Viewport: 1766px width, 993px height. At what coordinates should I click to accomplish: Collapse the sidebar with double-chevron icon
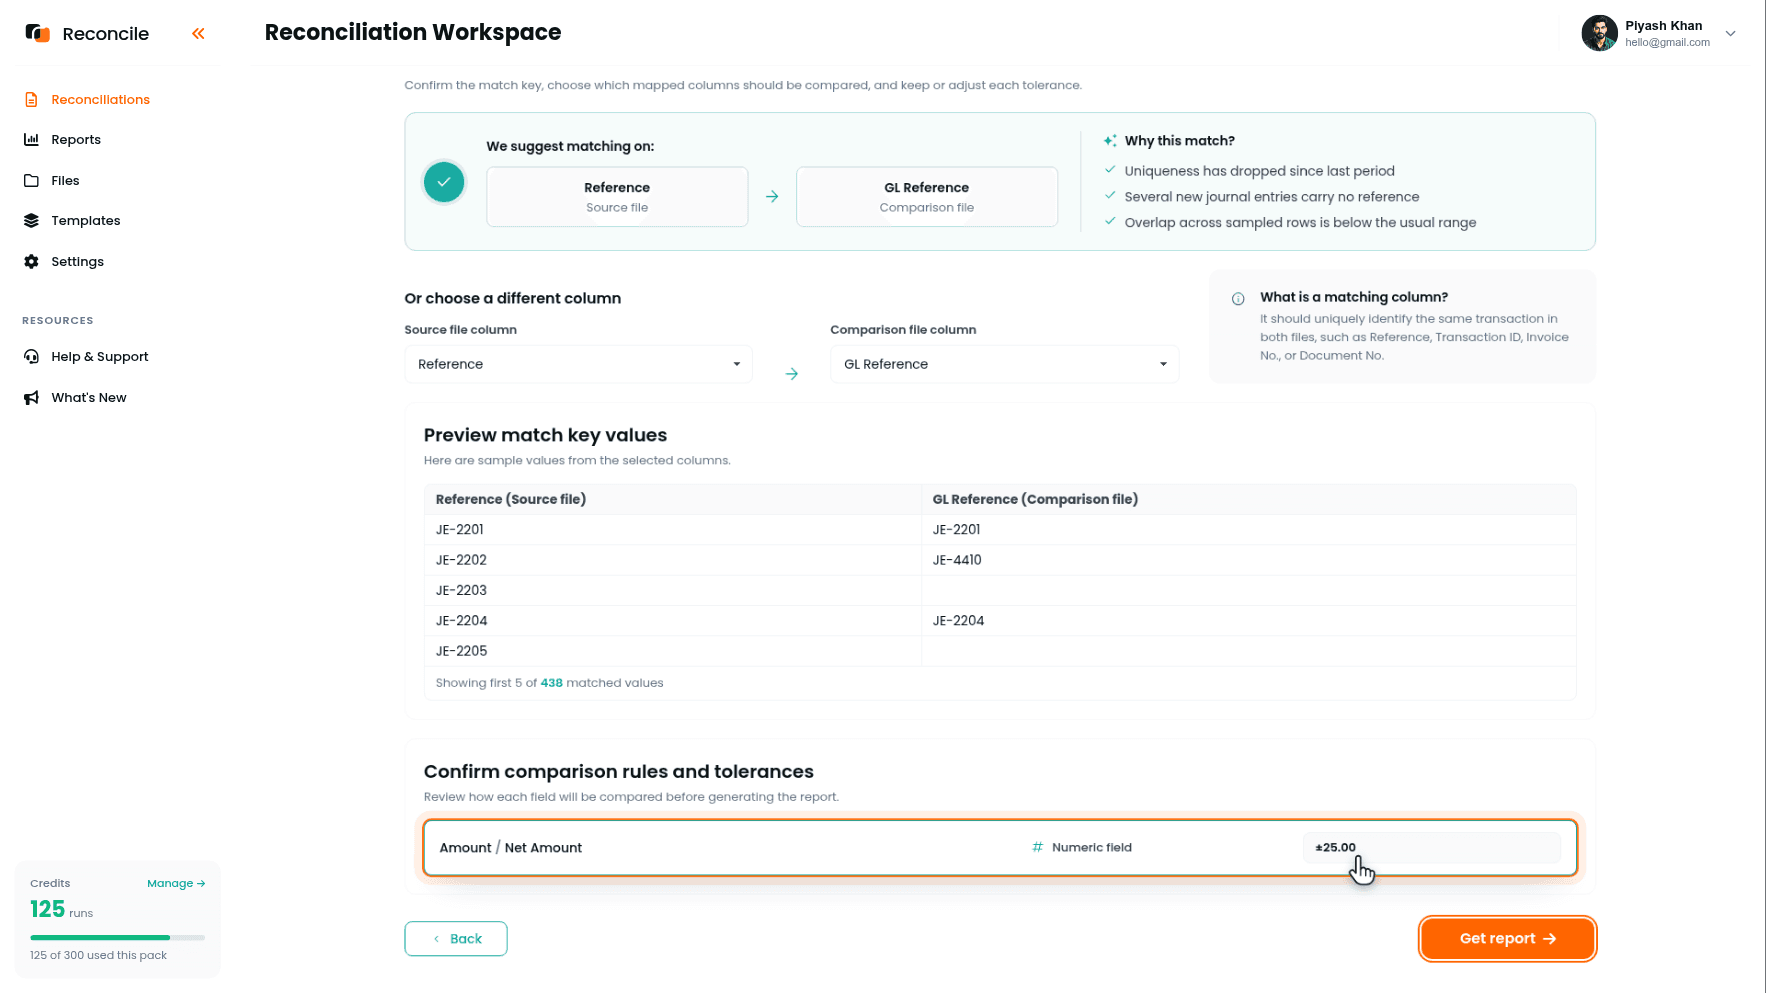198,33
